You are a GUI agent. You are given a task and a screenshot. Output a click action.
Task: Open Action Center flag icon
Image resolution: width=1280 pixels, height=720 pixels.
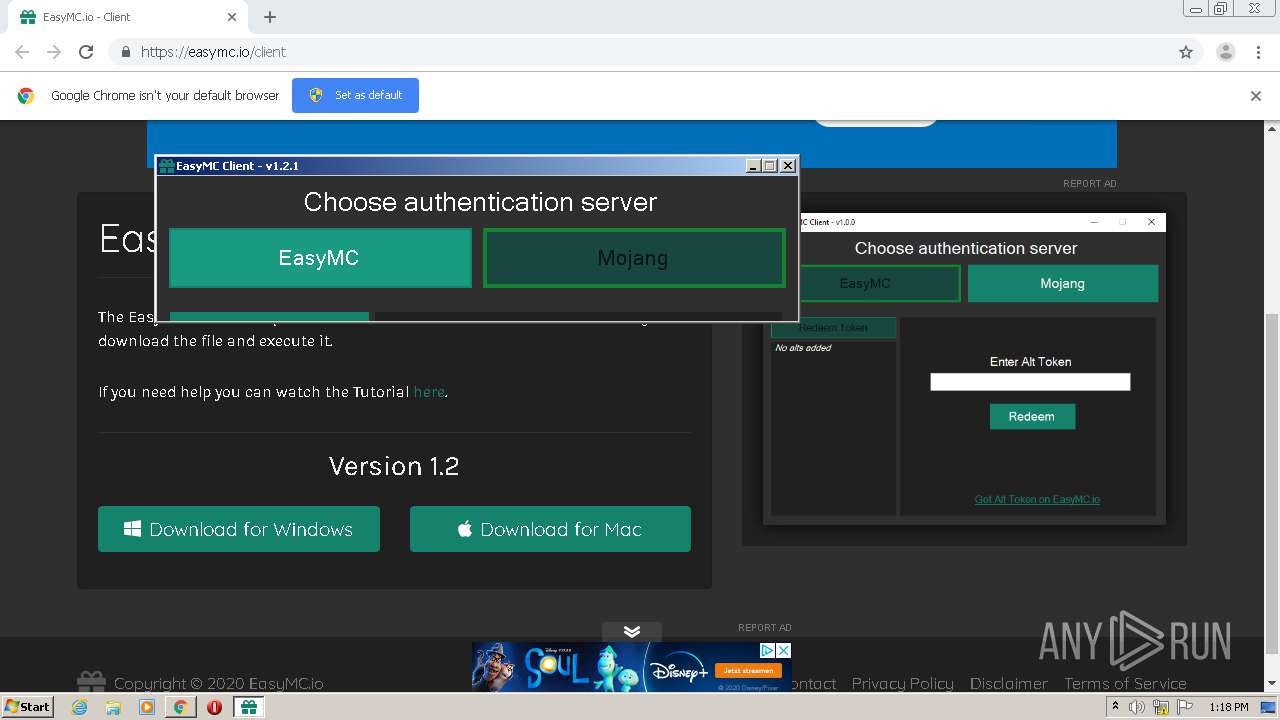coord(1185,707)
